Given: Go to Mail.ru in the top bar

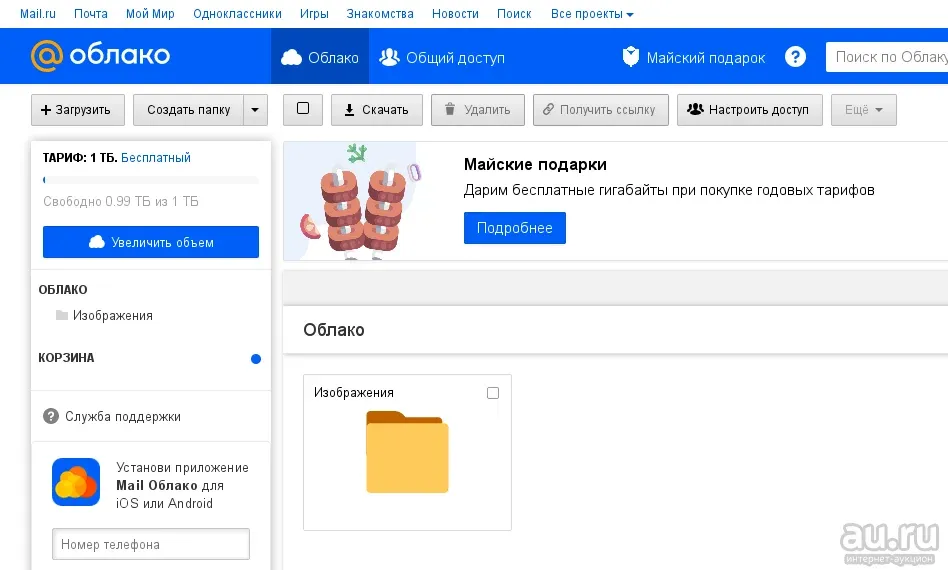Looking at the screenshot, I should pos(37,14).
